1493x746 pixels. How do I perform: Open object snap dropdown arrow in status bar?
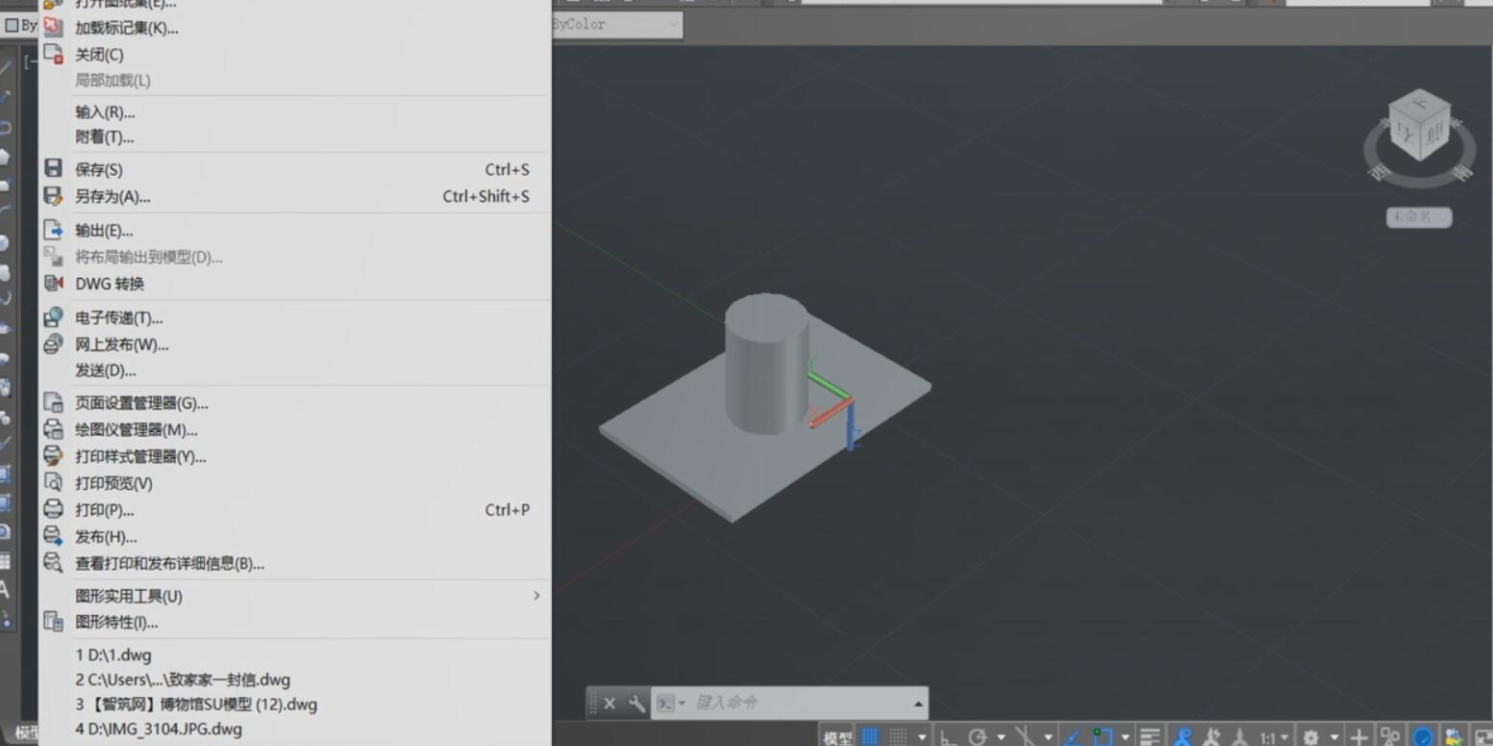coord(1125,738)
